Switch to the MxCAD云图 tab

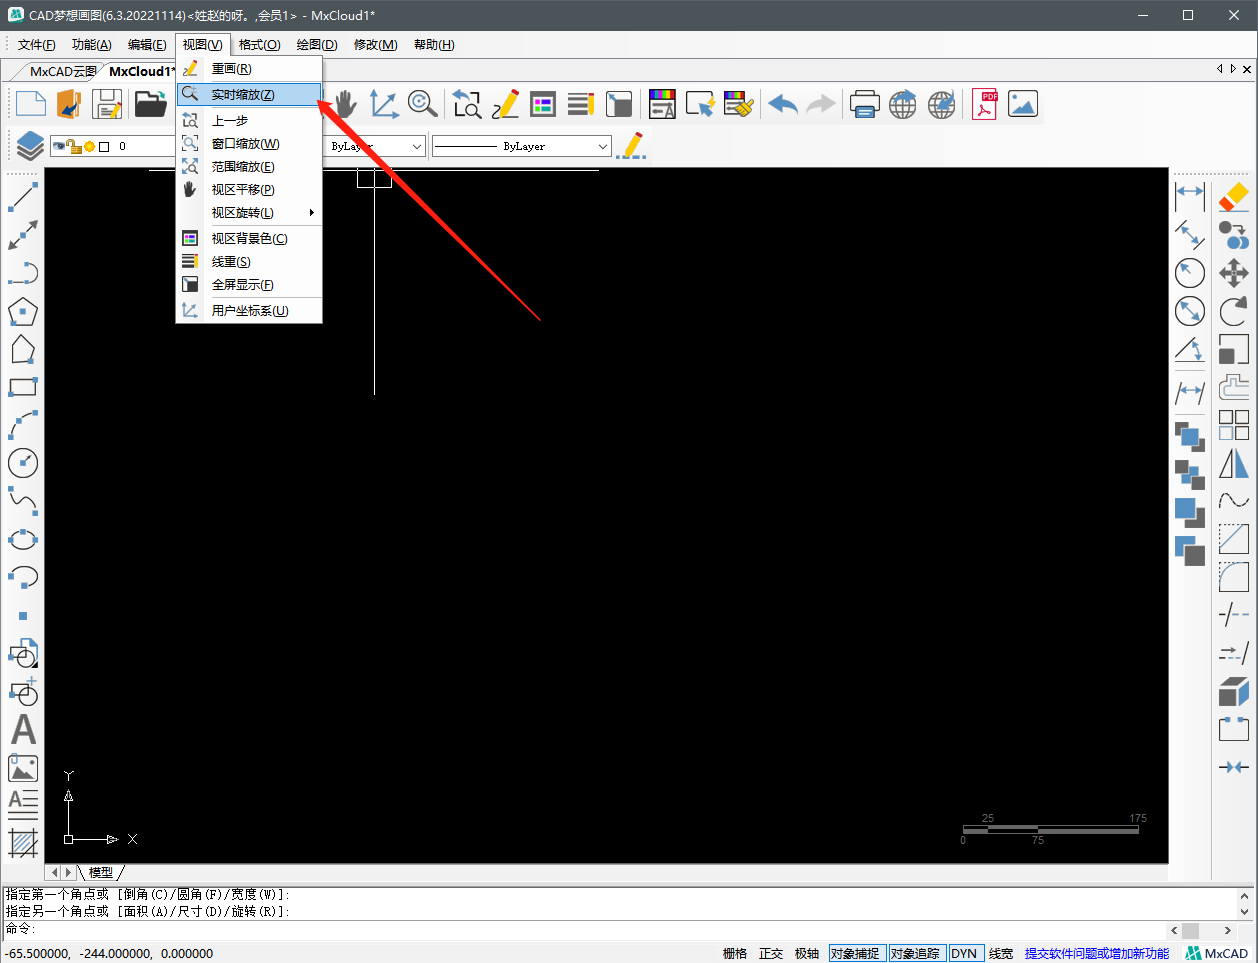click(62, 71)
